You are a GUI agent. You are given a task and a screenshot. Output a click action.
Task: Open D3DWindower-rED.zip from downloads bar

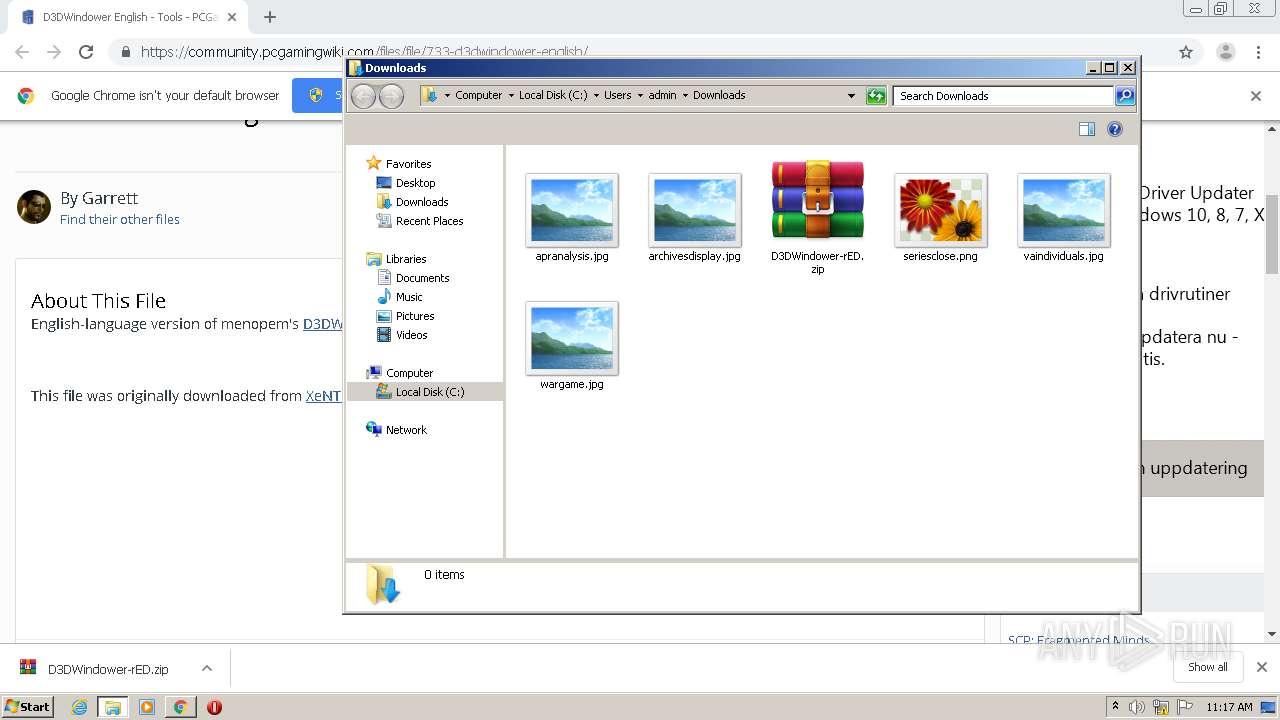click(108, 669)
